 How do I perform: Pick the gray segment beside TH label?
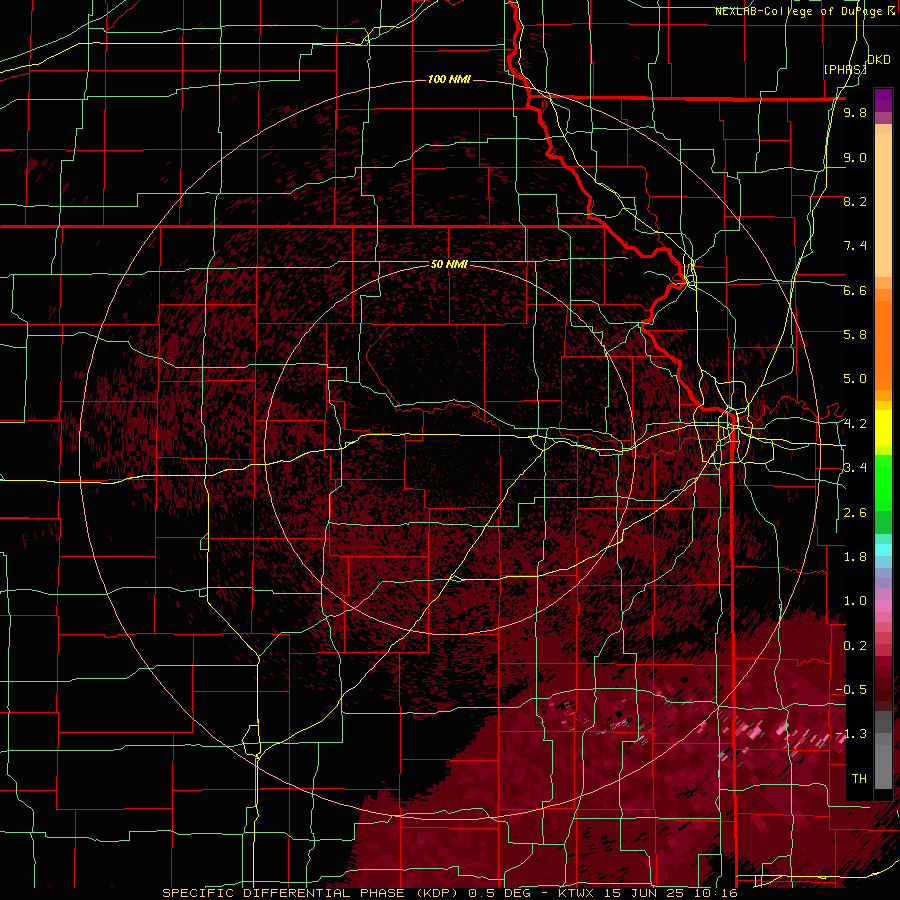pos(883,766)
